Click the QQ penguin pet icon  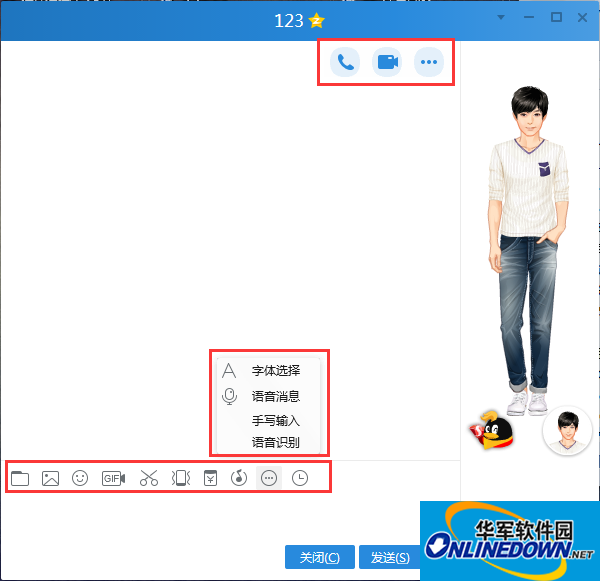[492, 430]
